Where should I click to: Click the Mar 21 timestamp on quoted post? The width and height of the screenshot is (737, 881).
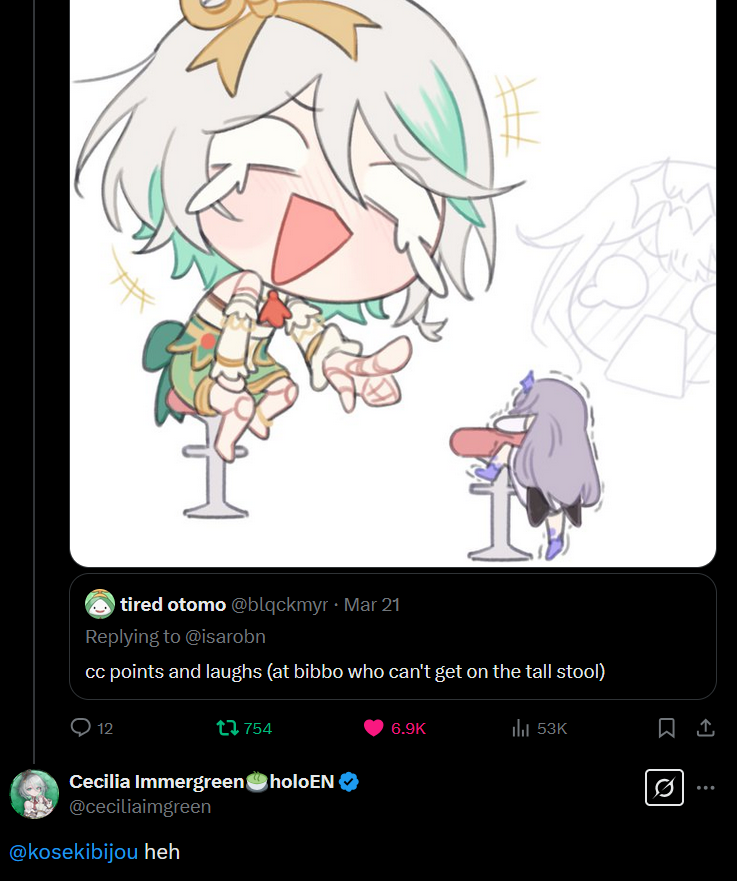click(x=371, y=605)
